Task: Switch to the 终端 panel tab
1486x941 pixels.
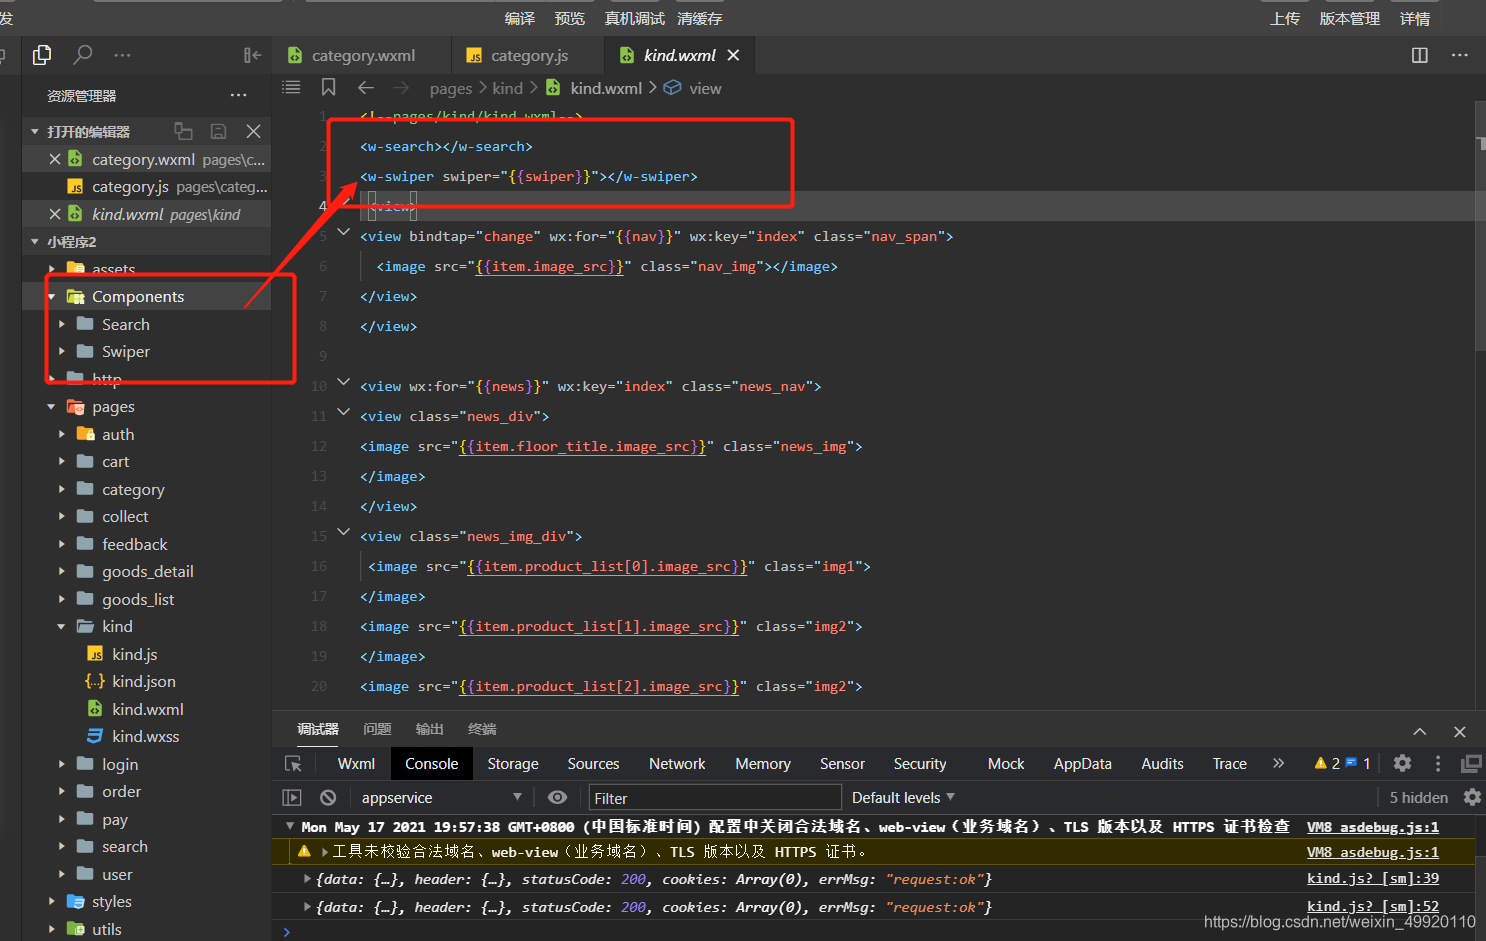Action: 482,729
